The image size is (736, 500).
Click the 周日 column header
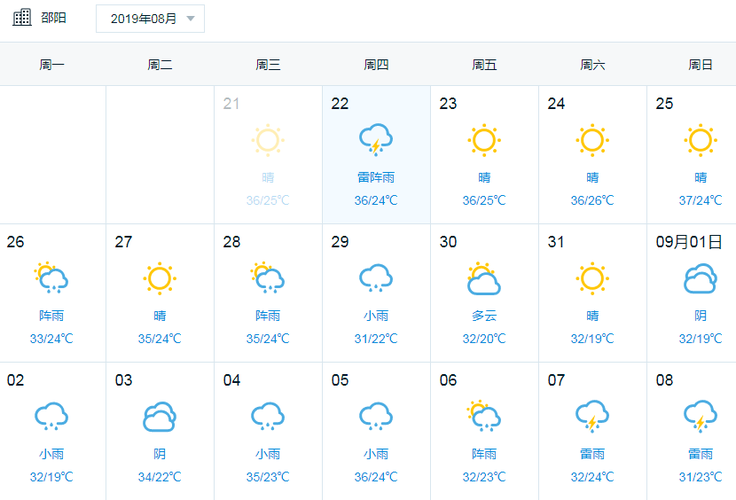[700, 64]
